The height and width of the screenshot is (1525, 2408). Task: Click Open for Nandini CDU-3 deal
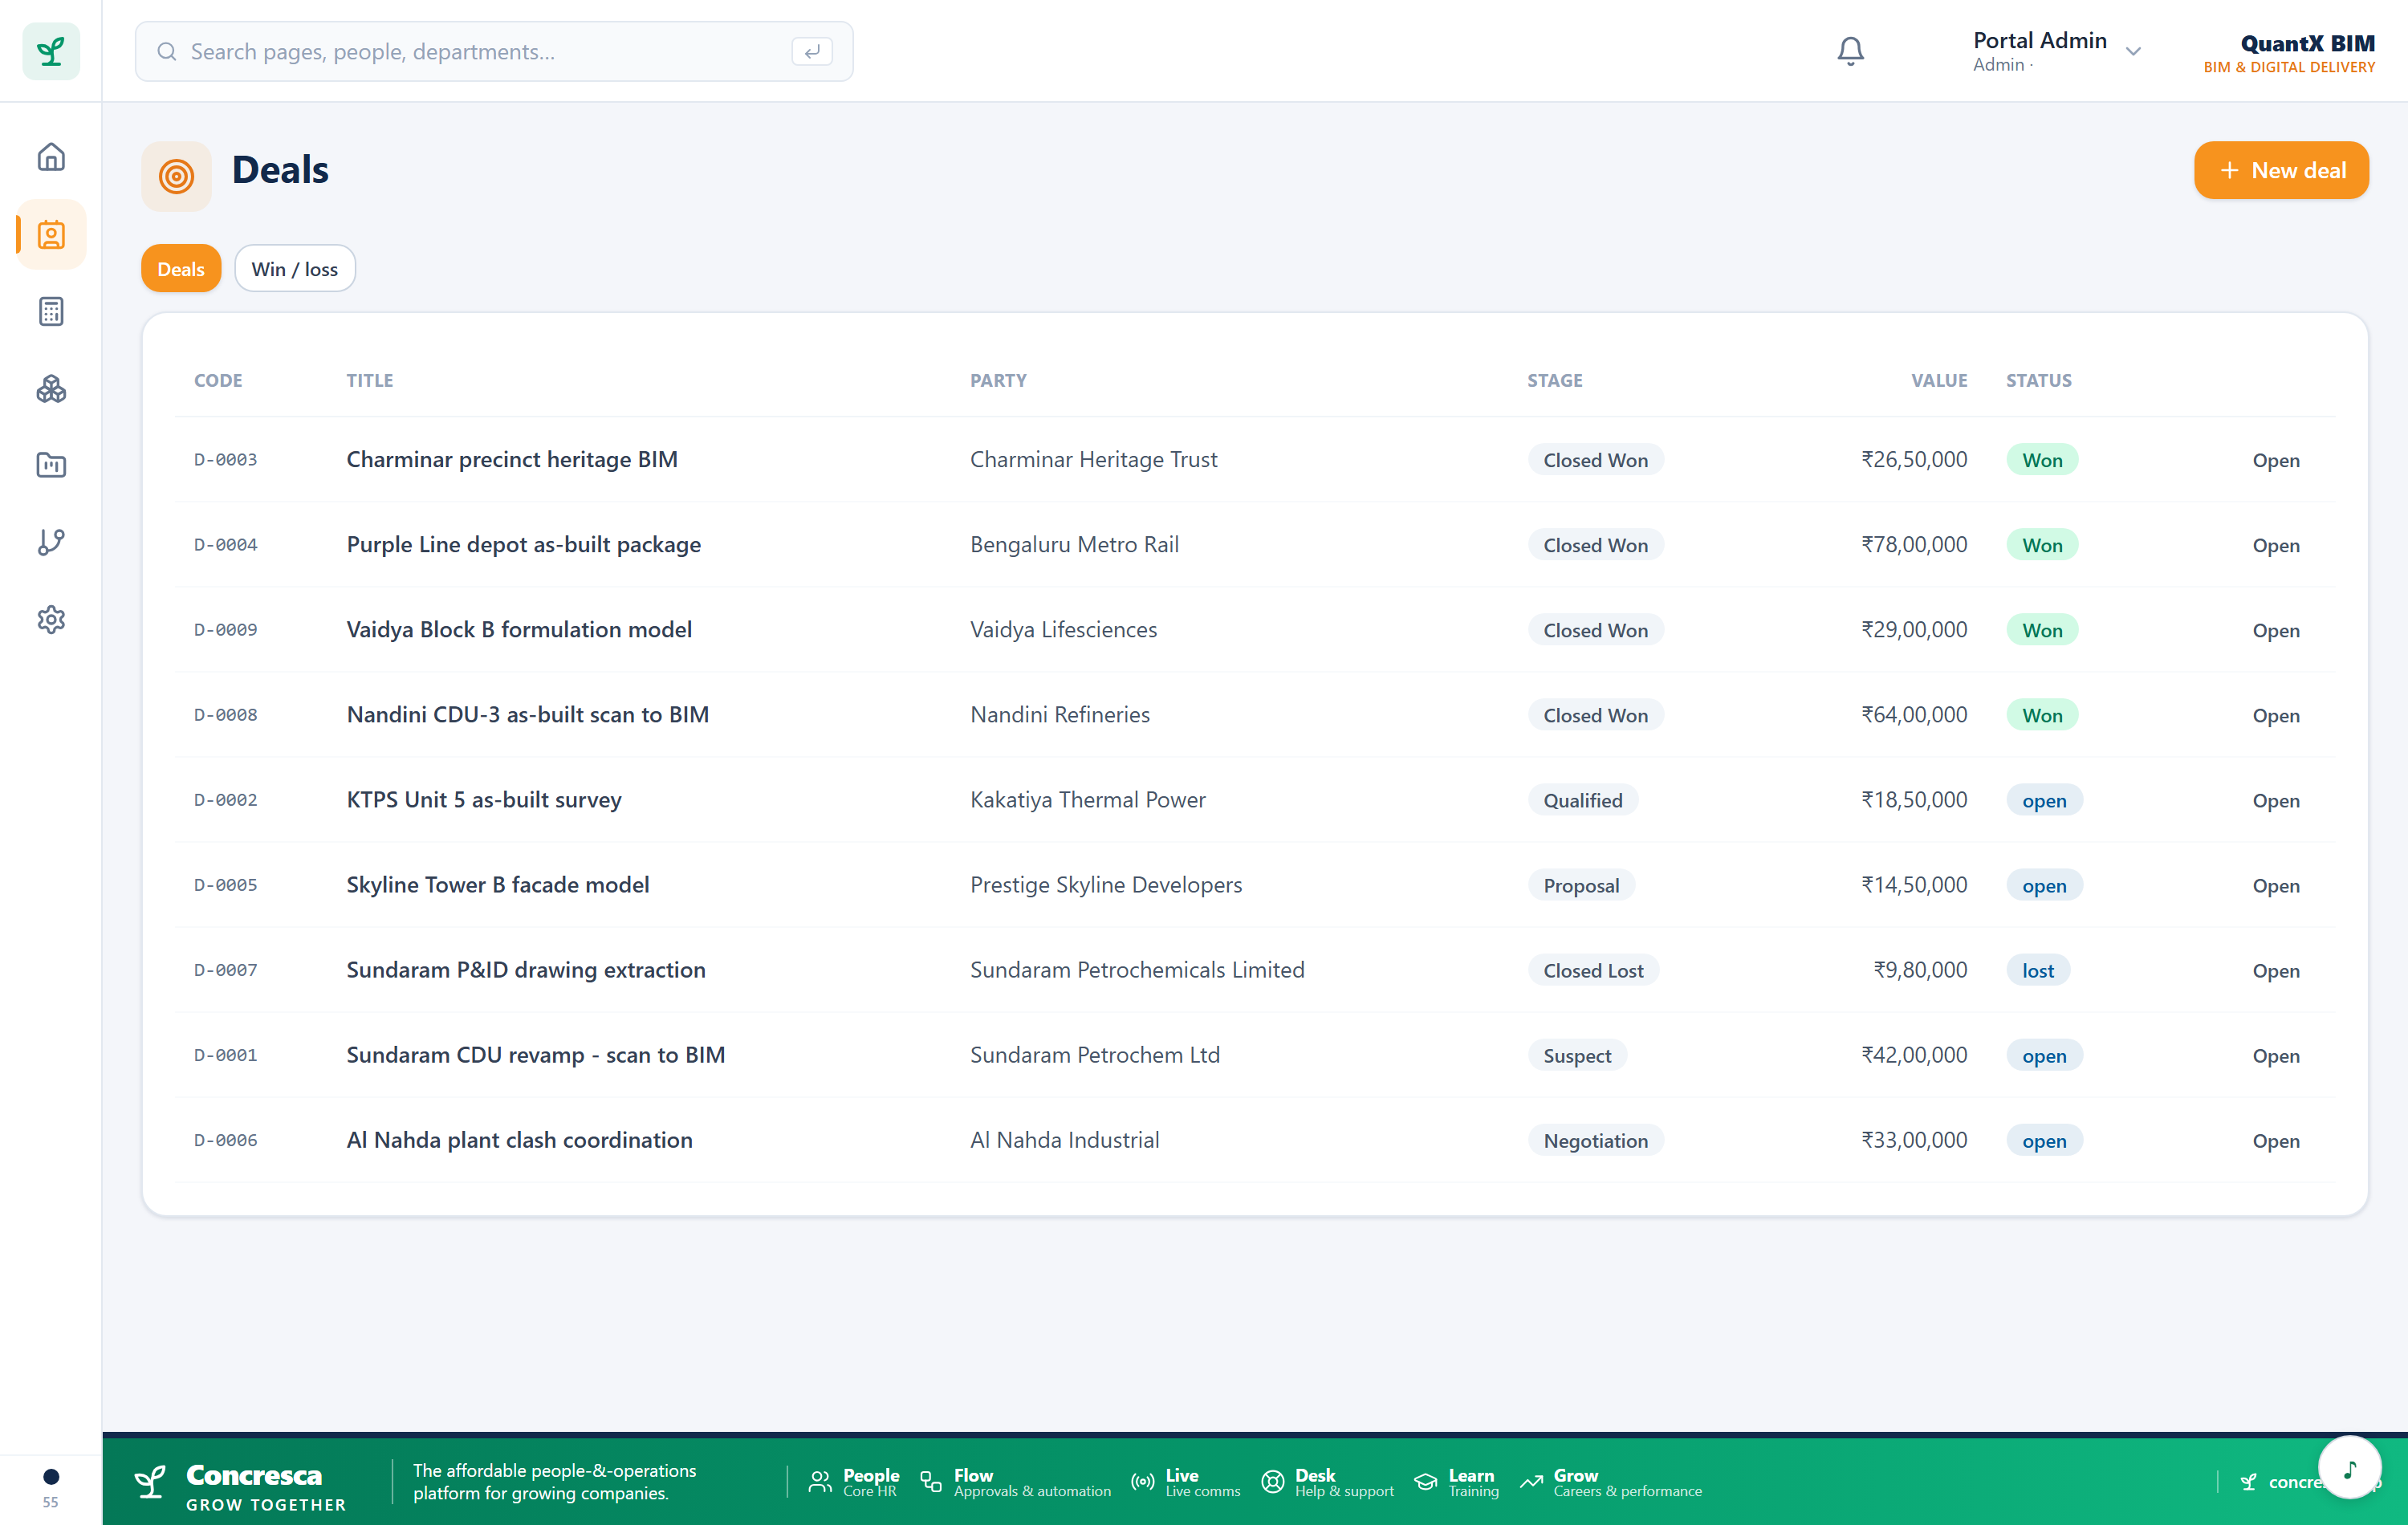coord(2275,715)
